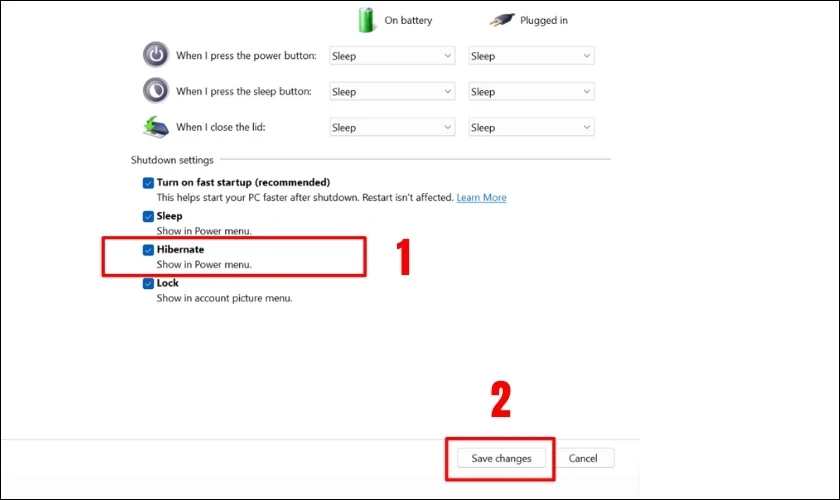Open close lid On battery dropdown
This screenshot has width=840, height=500.
[x=392, y=128]
